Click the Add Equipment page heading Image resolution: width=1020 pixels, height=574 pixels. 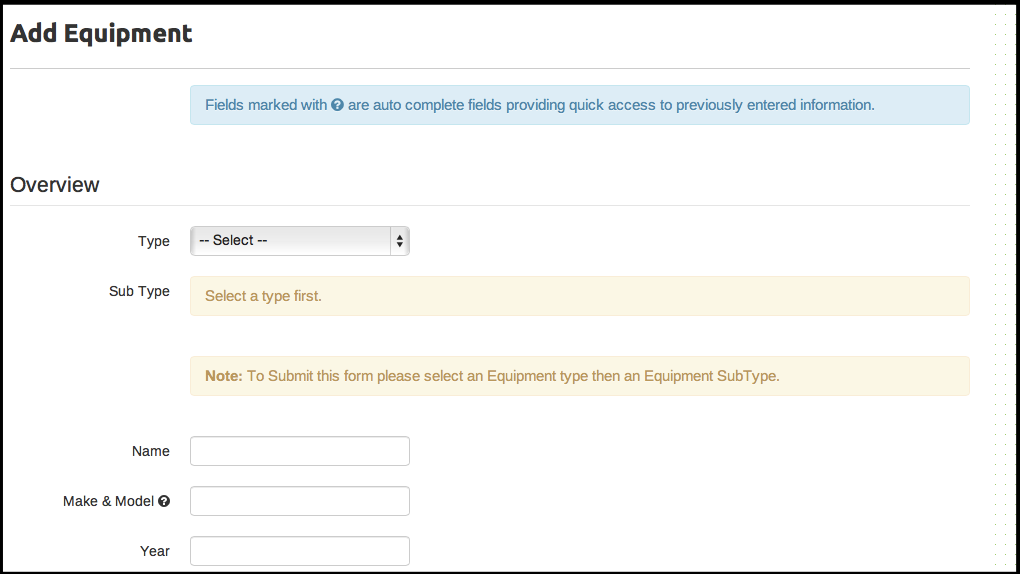pos(101,33)
